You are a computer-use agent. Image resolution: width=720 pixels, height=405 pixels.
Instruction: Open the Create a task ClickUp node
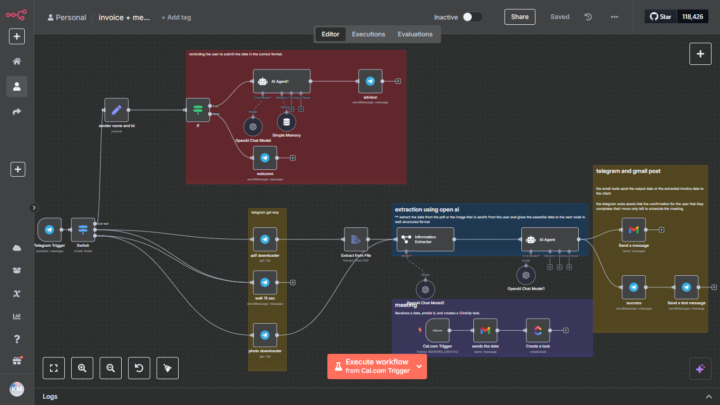click(x=537, y=330)
